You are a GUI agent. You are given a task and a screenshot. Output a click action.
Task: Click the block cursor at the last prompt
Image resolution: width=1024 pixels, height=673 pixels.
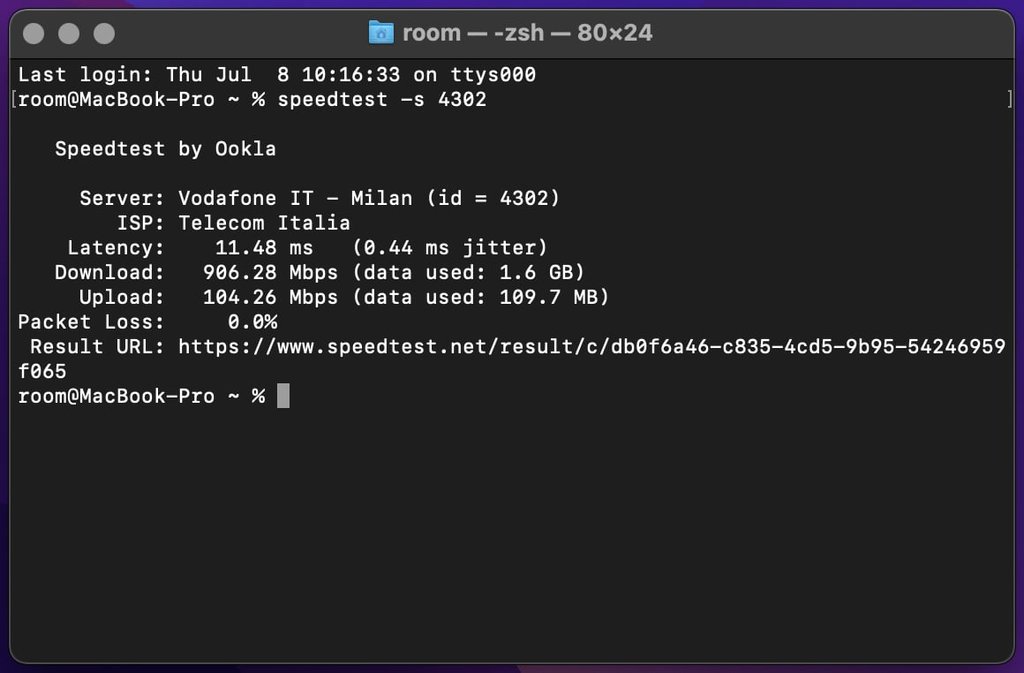pyautogui.click(x=283, y=396)
